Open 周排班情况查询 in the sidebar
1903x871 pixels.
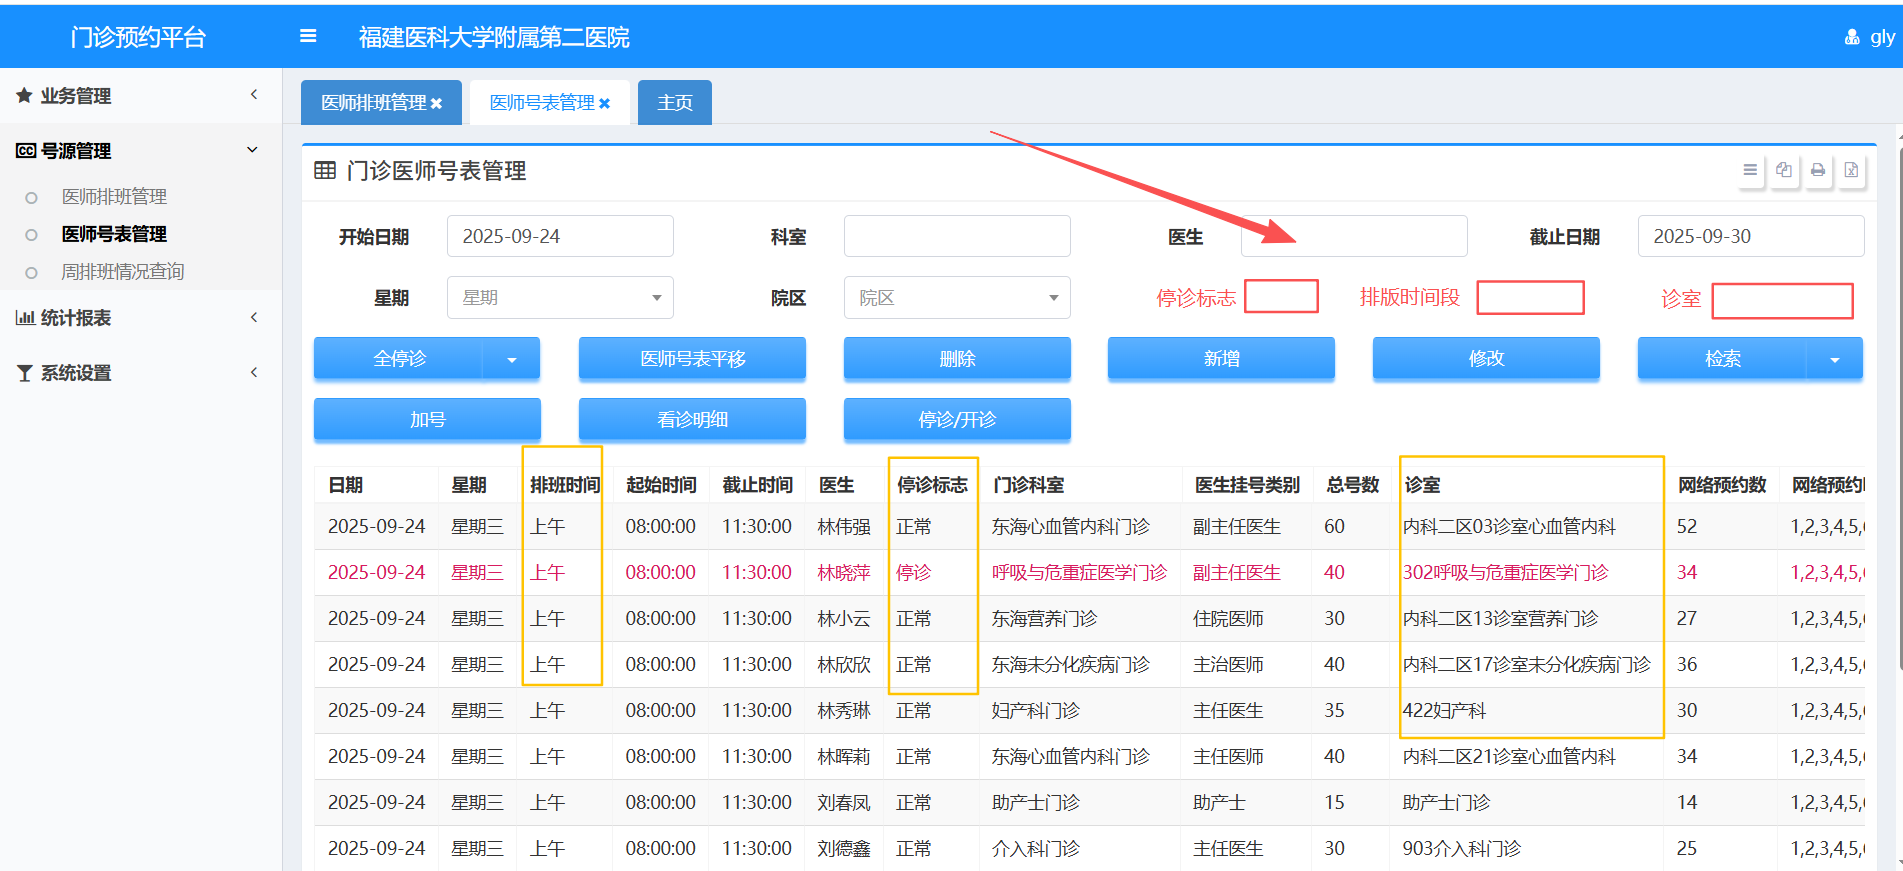123,272
